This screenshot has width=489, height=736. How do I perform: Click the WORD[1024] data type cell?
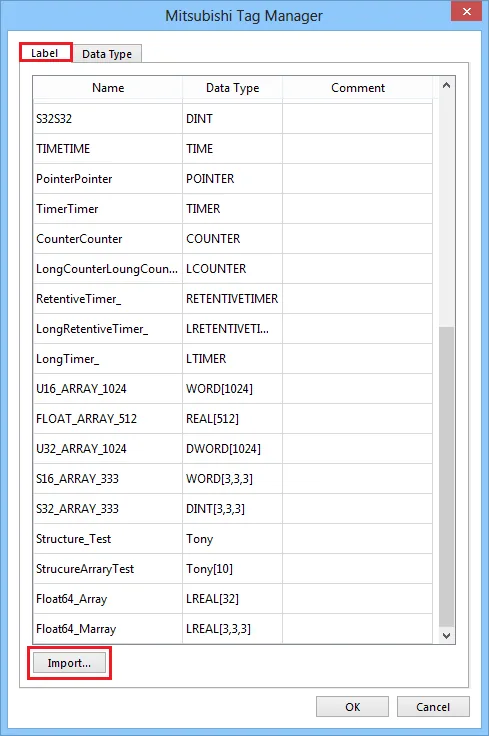(x=232, y=389)
